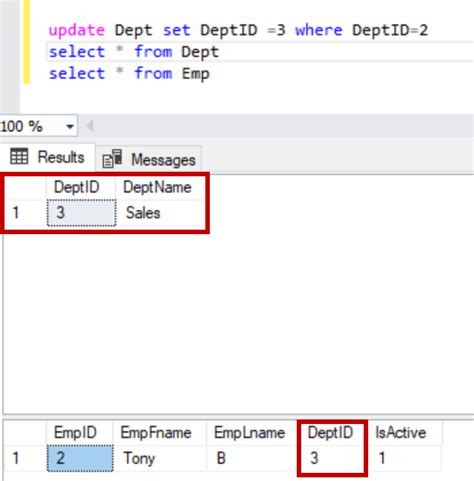The width and height of the screenshot is (474, 481).
Task: Click the horizontal scroll left arrow
Action: pos(90,126)
